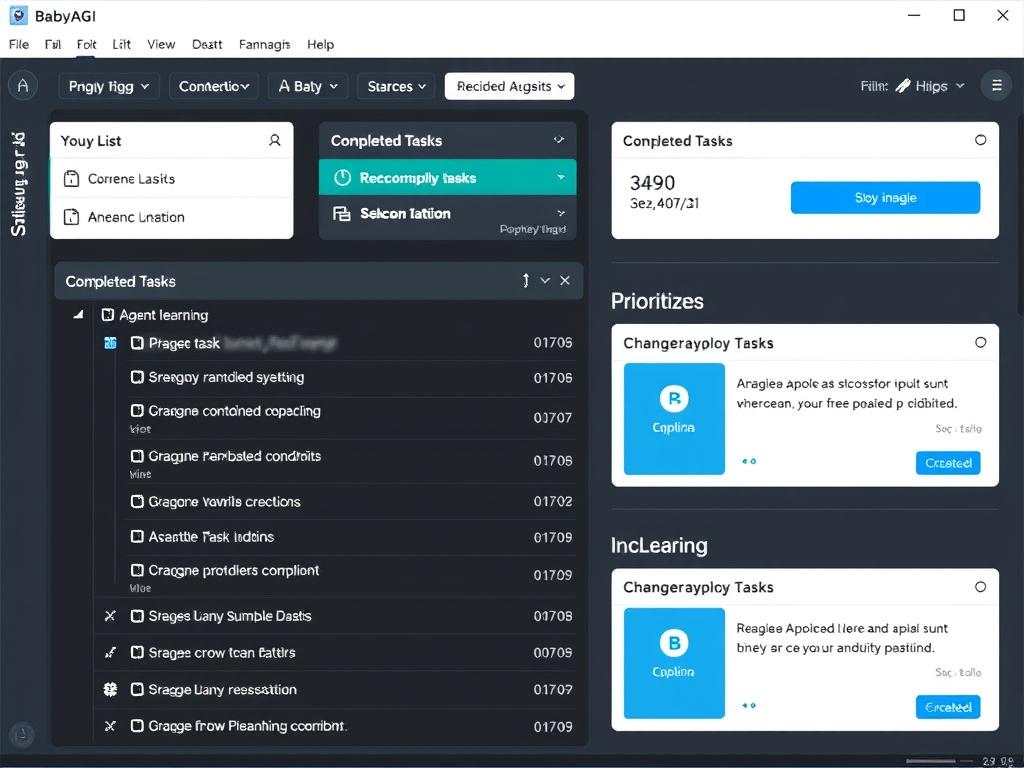This screenshot has height=768, width=1024.
Task: Toggle circle on white Conpleted Tasks card
Action: coord(980,140)
